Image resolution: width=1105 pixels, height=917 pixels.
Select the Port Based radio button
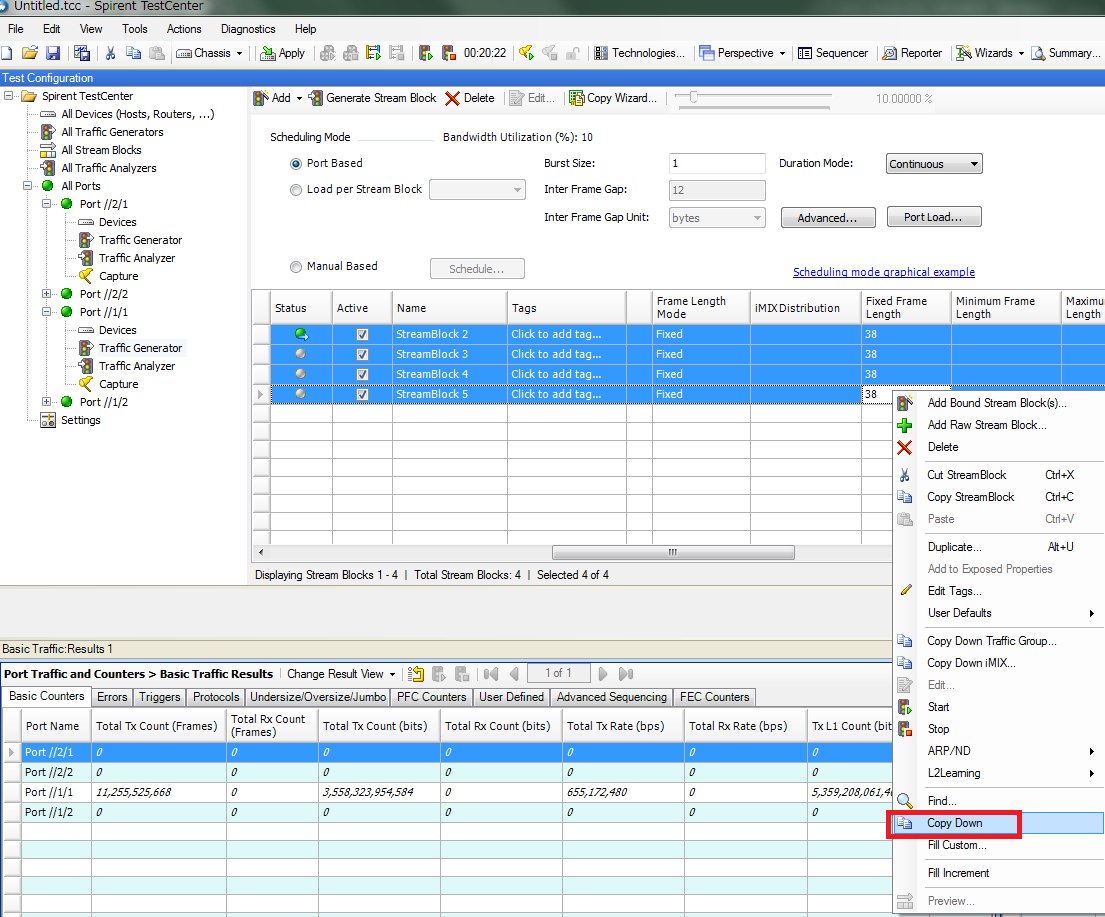296,164
